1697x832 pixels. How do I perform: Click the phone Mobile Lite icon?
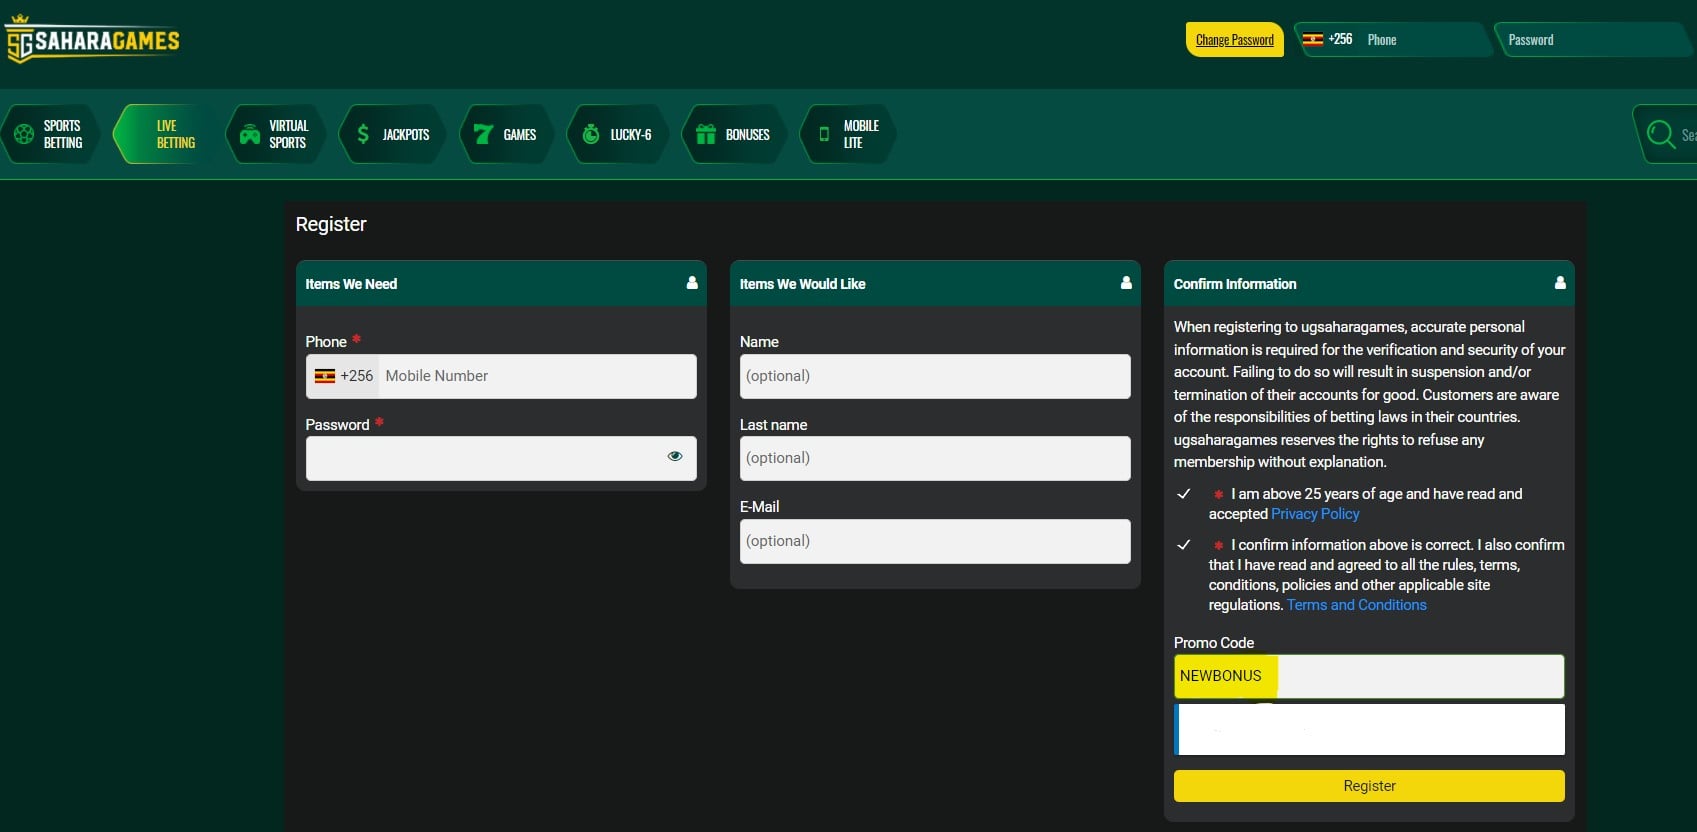824,134
